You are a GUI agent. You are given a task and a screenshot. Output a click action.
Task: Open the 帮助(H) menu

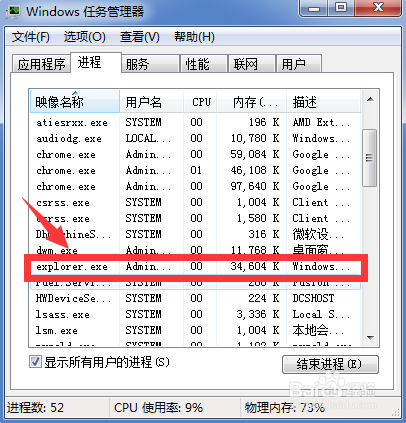pos(194,37)
